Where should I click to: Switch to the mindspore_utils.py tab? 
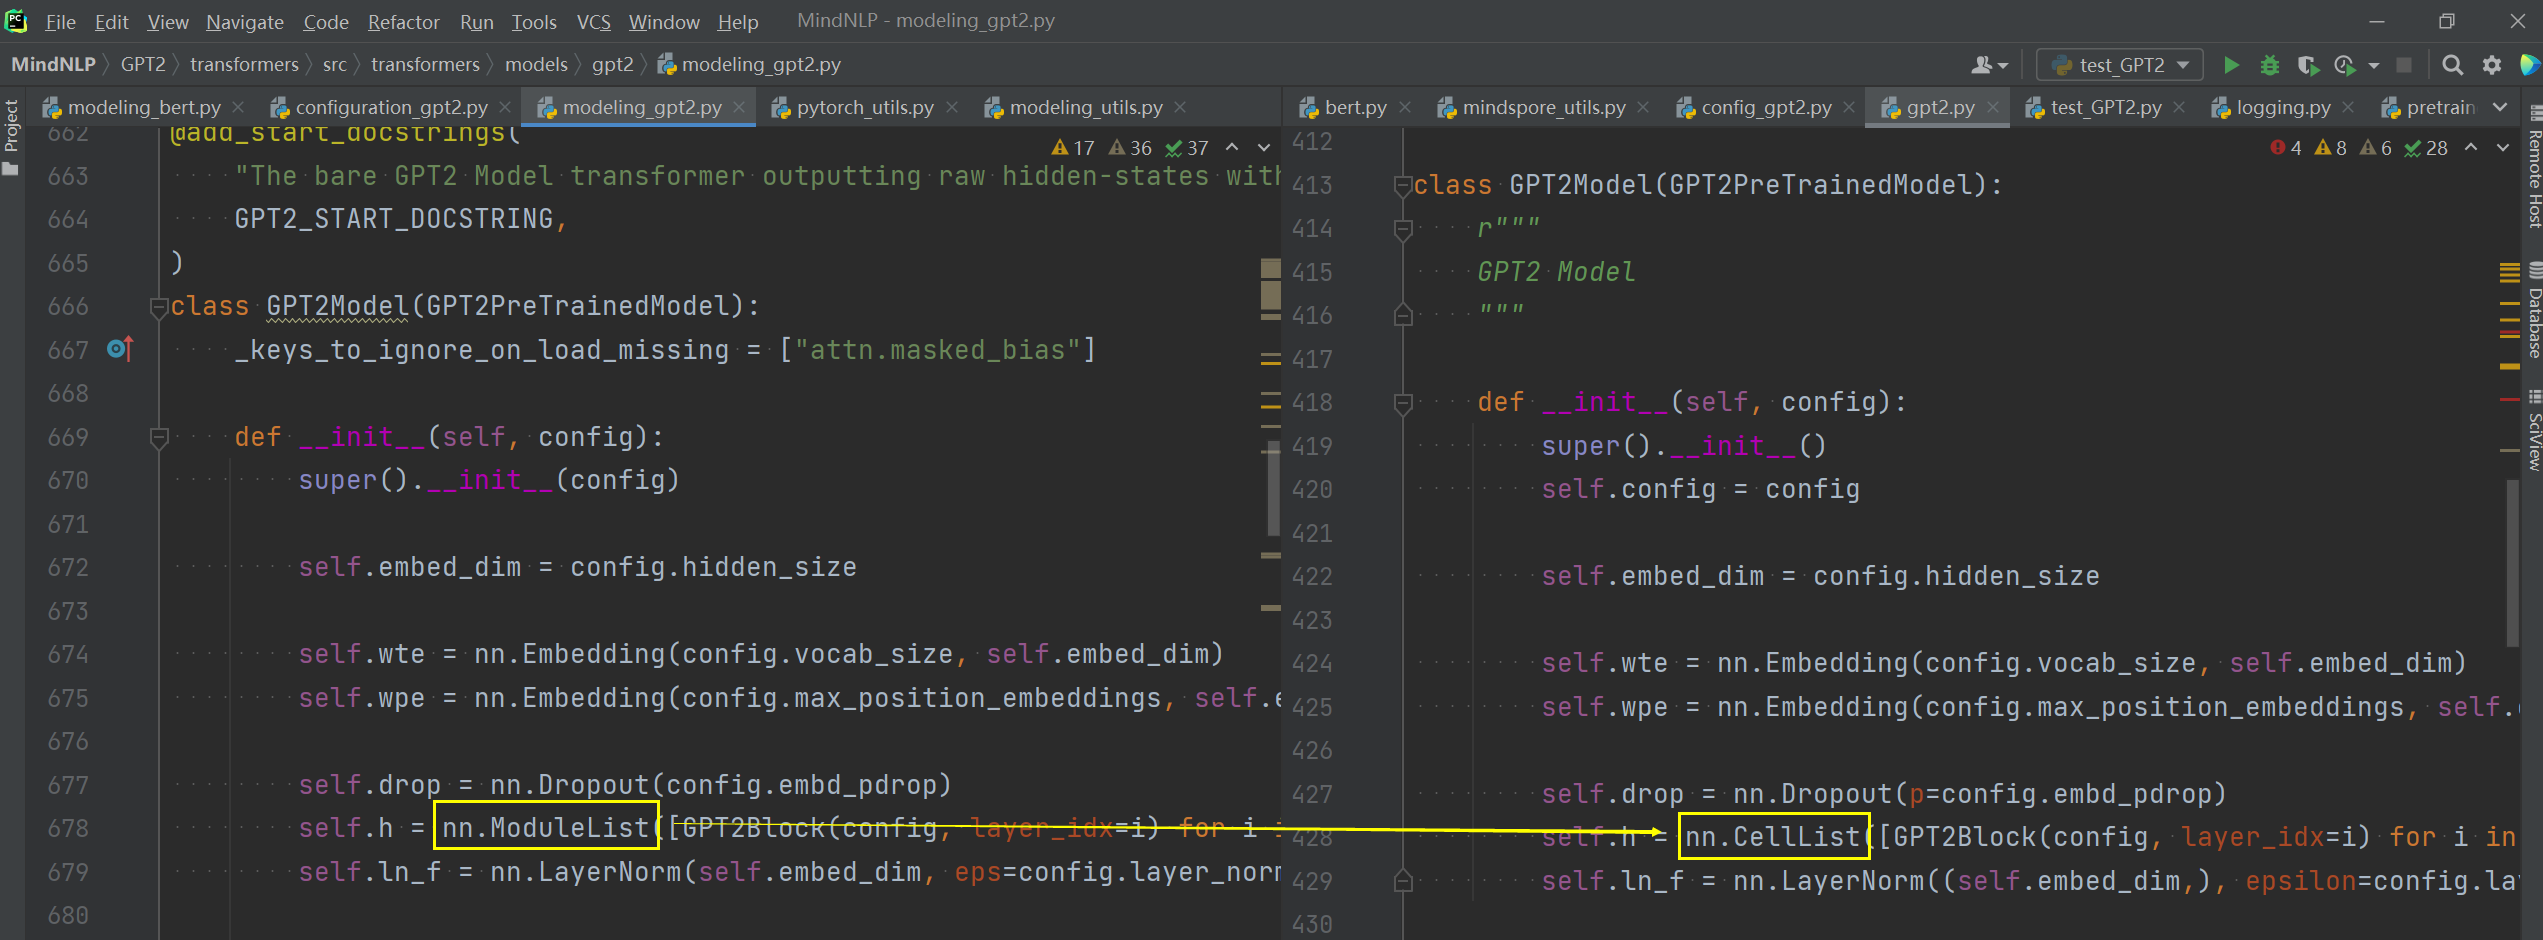click(x=1543, y=107)
